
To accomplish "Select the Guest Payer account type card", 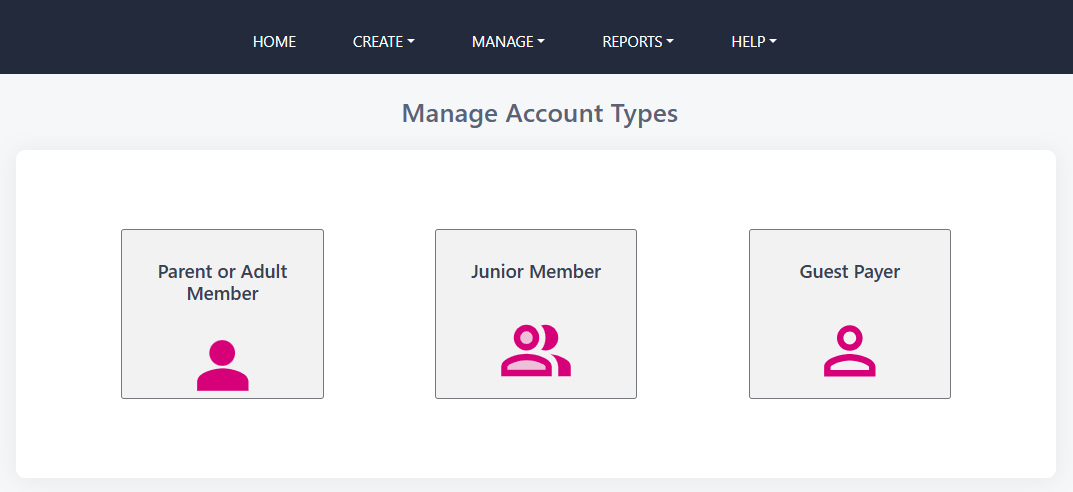I will point(850,314).
